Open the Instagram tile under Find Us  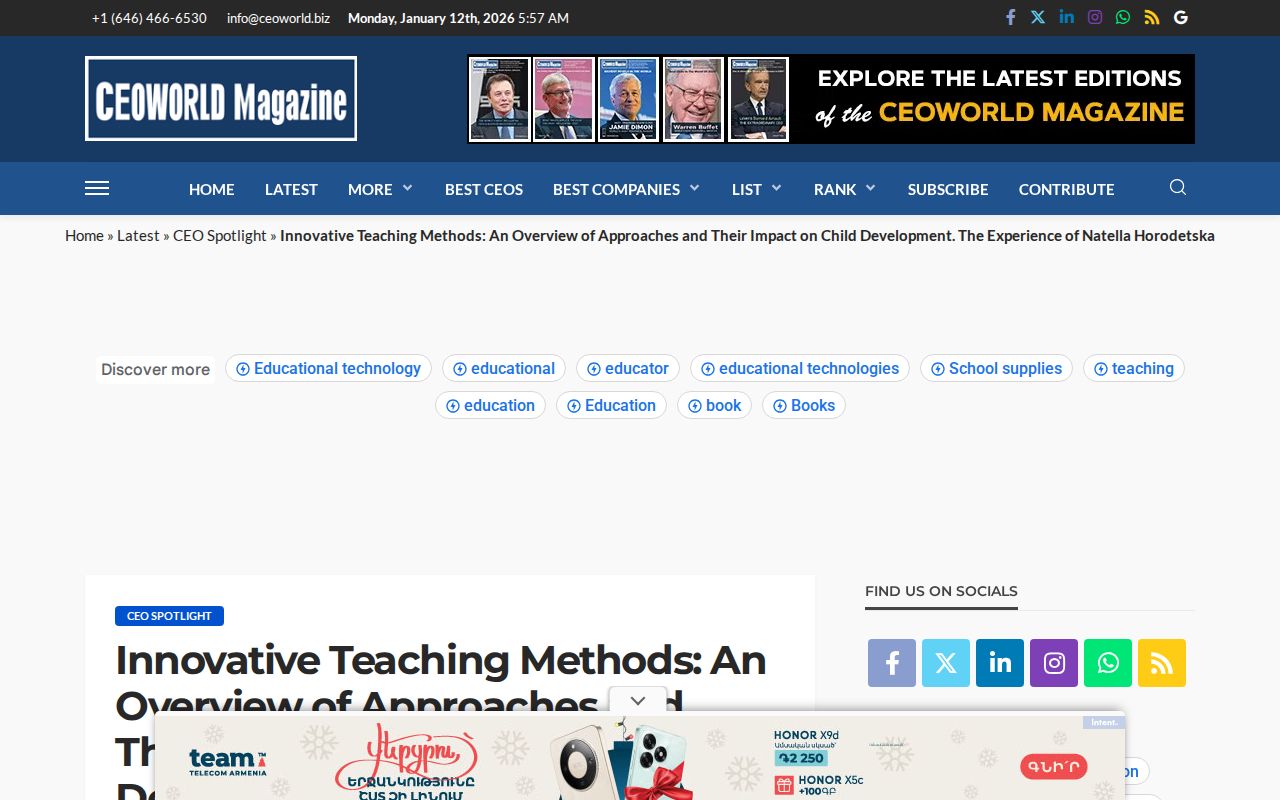(x=1053, y=663)
